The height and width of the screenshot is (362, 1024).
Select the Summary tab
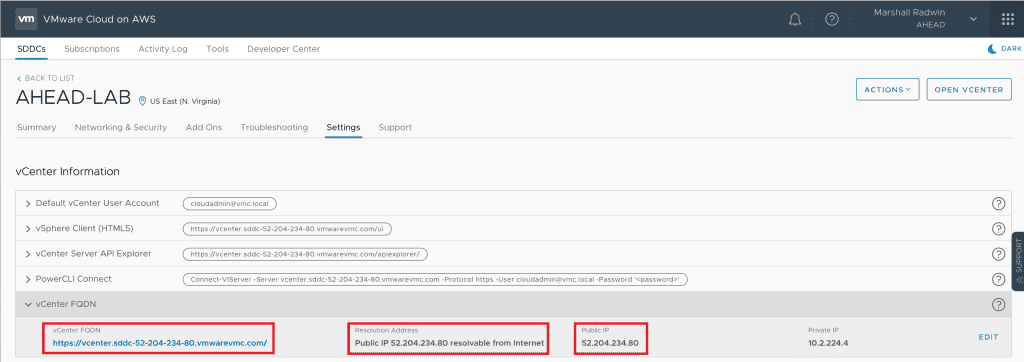click(37, 127)
